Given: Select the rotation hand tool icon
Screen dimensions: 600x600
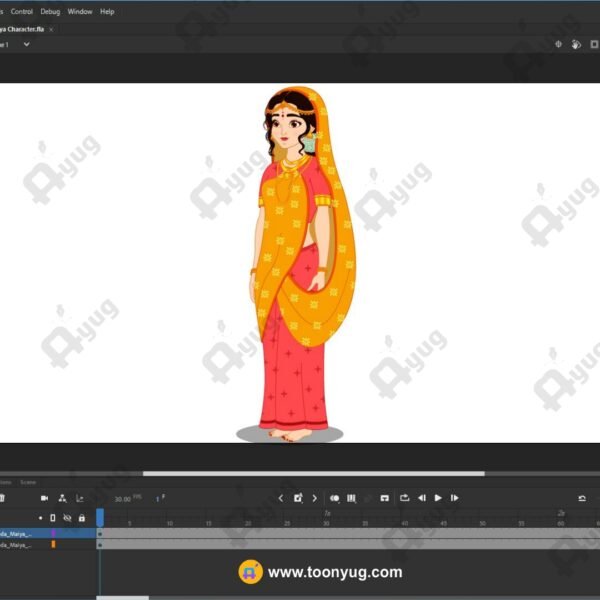Looking at the screenshot, I should point(576,44).
